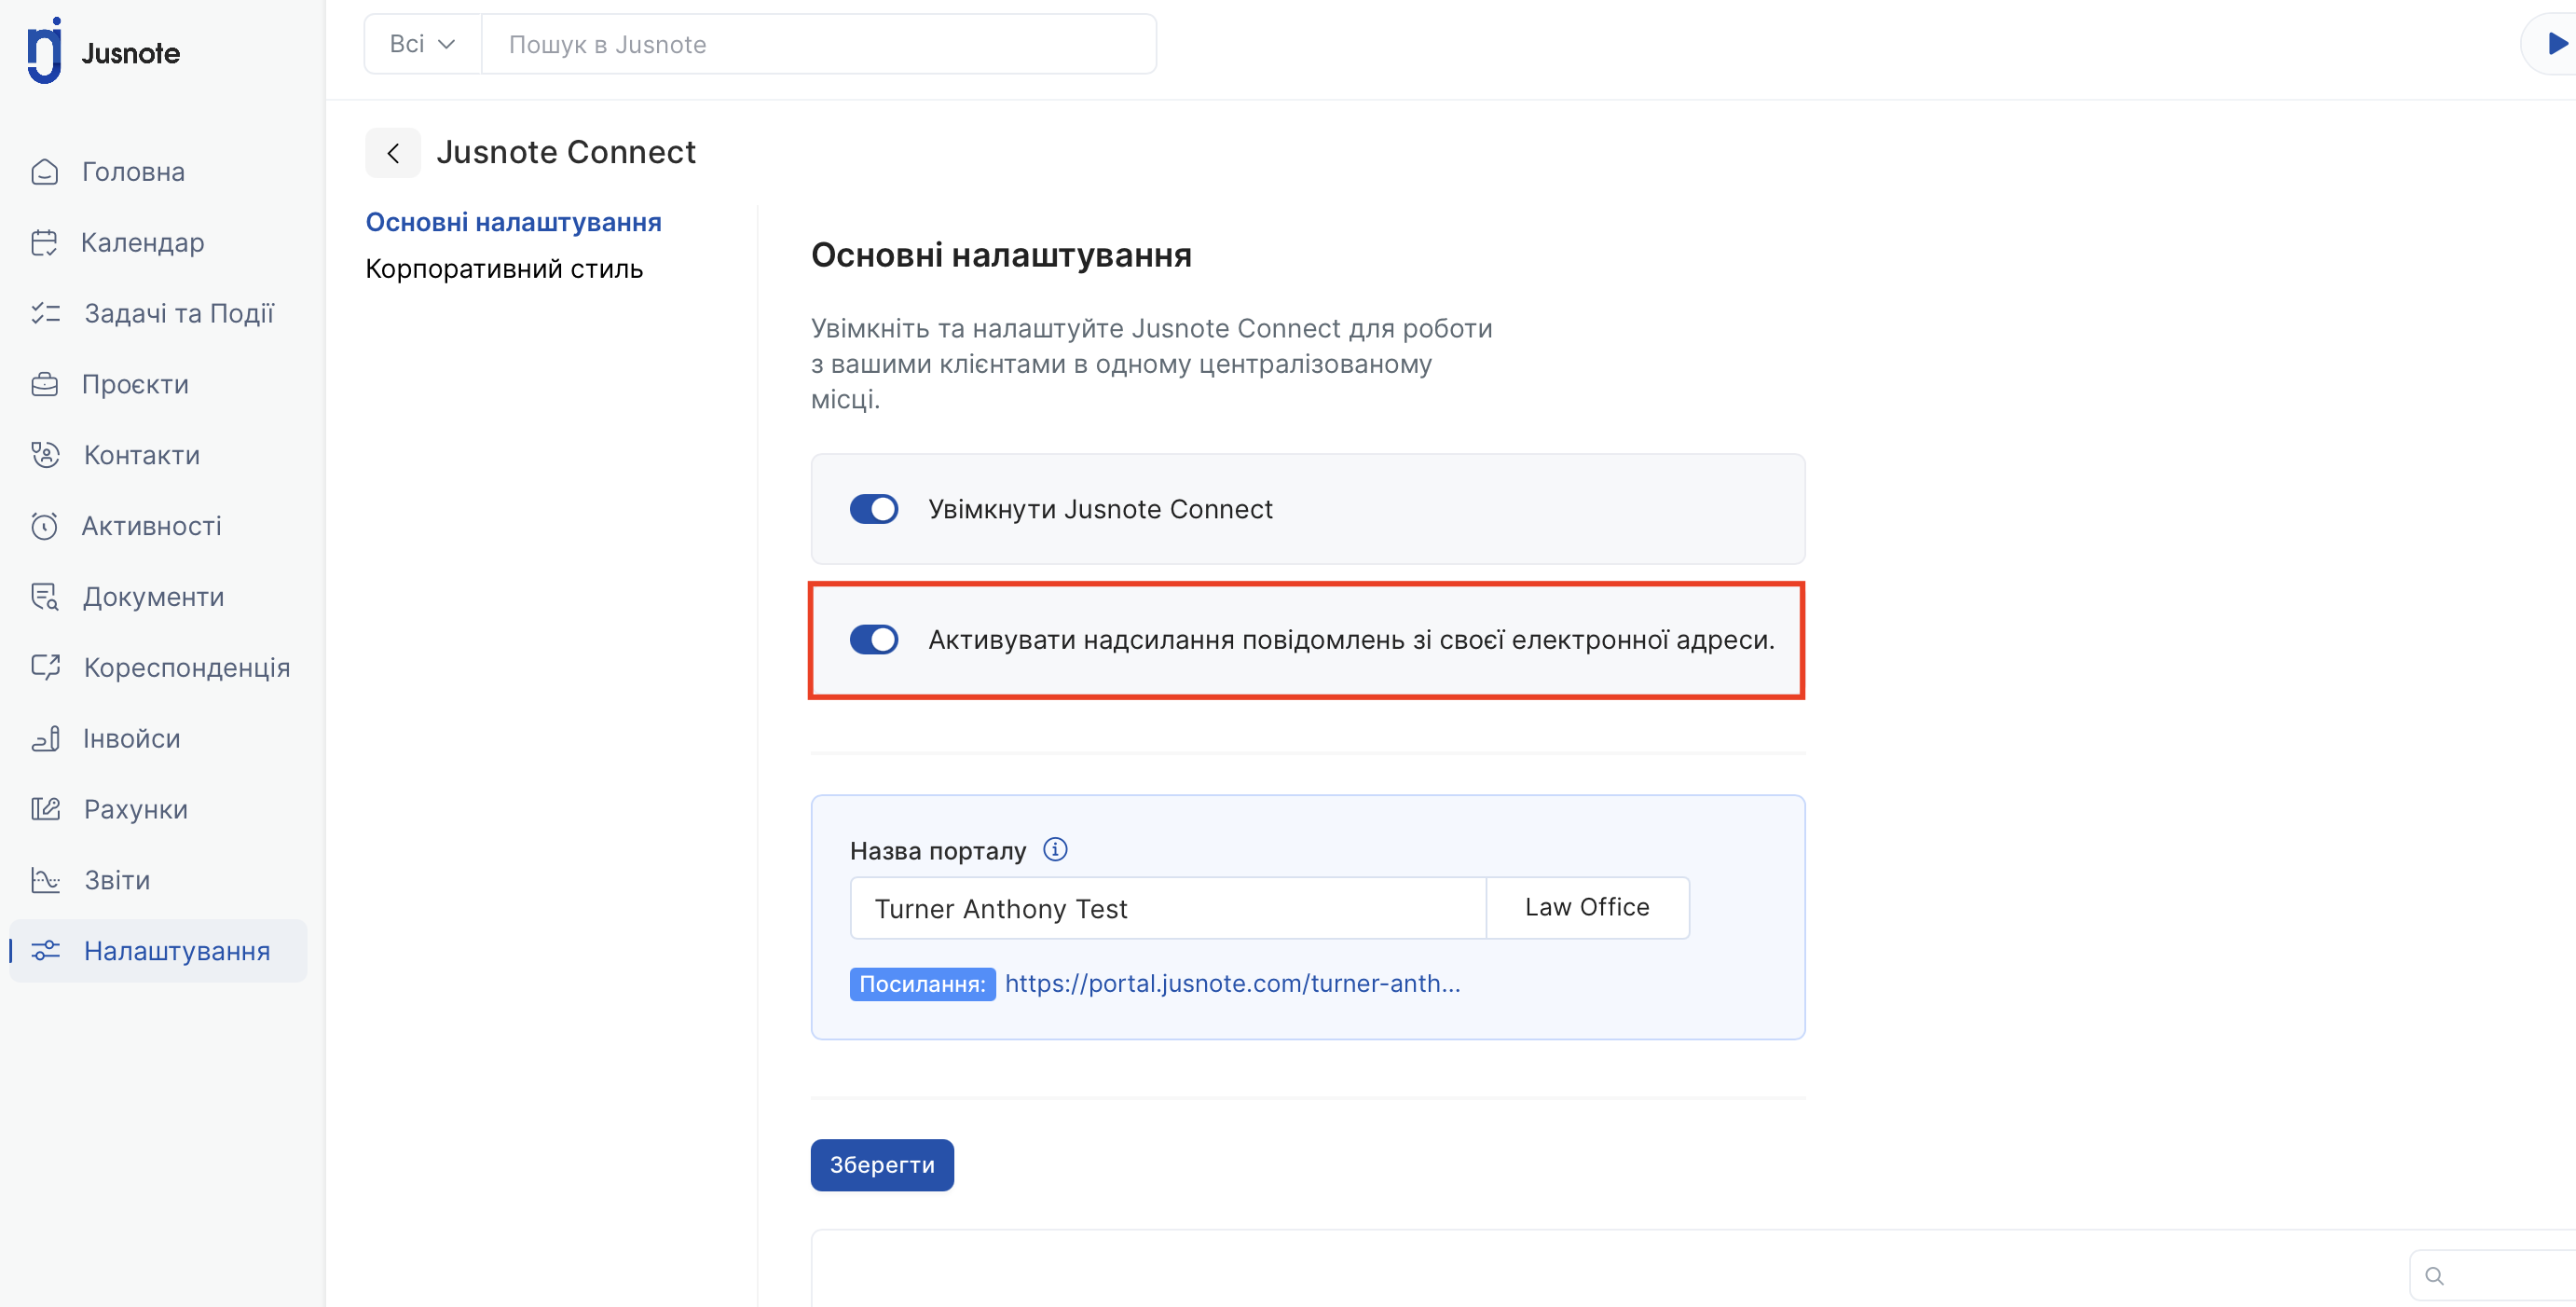
Task: Open the Звіти chart icon
Action: point(45,880)
